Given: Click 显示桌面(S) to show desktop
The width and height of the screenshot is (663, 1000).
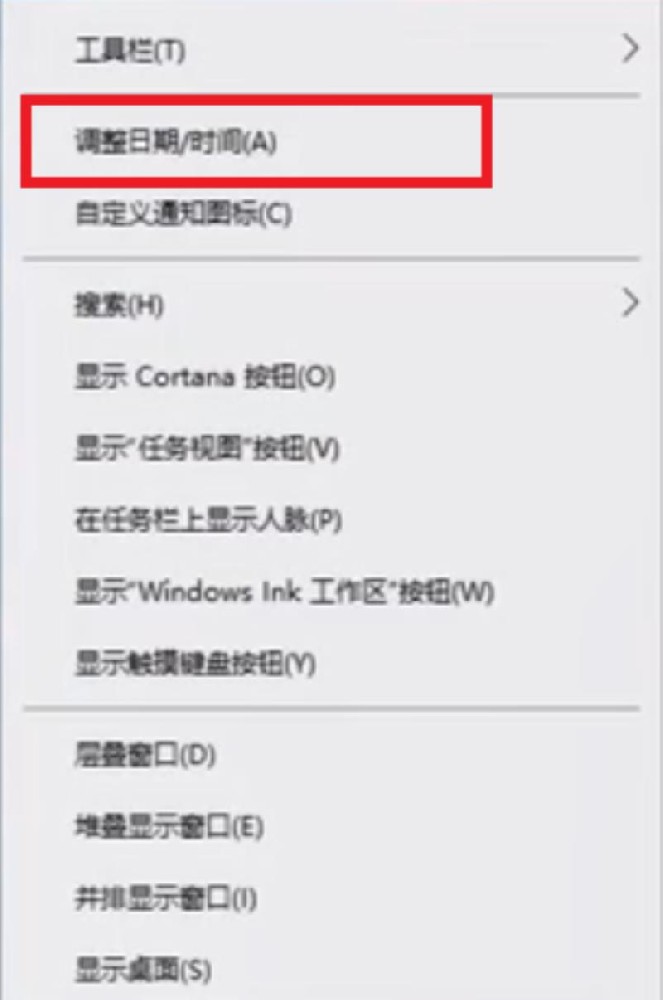Looking at the screenshot, I should (332, 970).
